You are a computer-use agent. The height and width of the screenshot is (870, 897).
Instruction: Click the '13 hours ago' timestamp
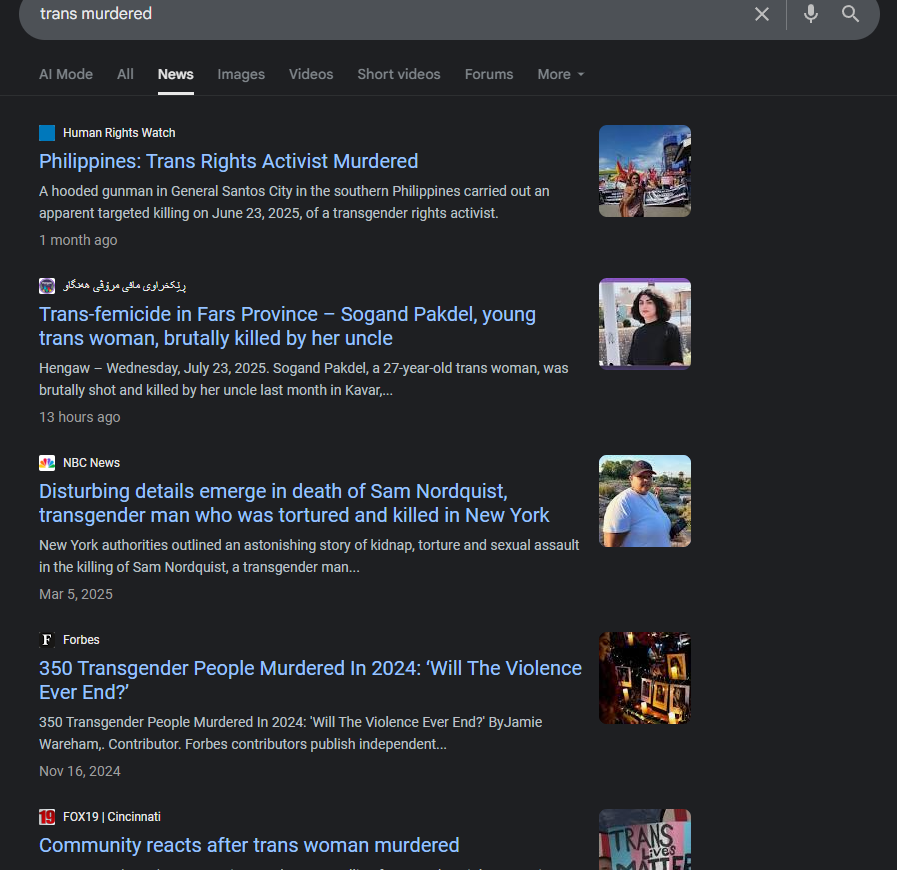80,417
